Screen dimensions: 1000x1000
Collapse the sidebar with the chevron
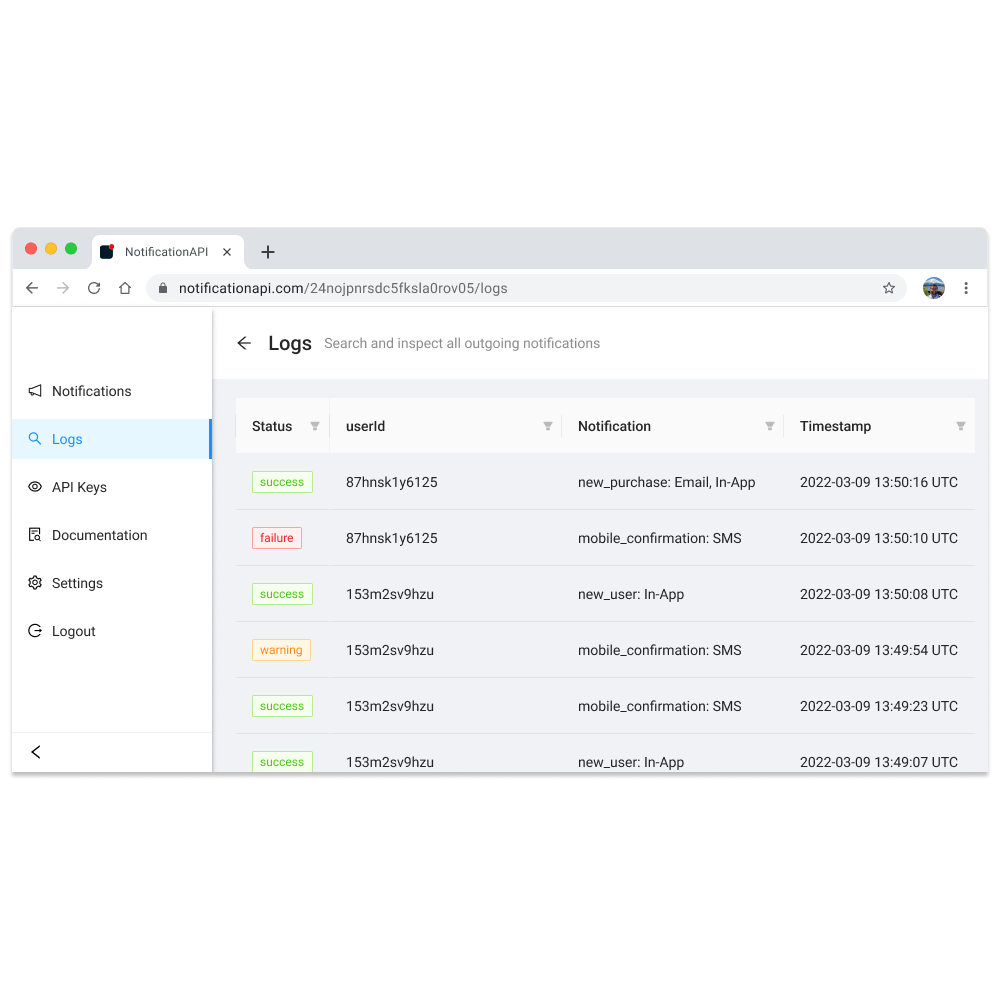tap(36, 752)
